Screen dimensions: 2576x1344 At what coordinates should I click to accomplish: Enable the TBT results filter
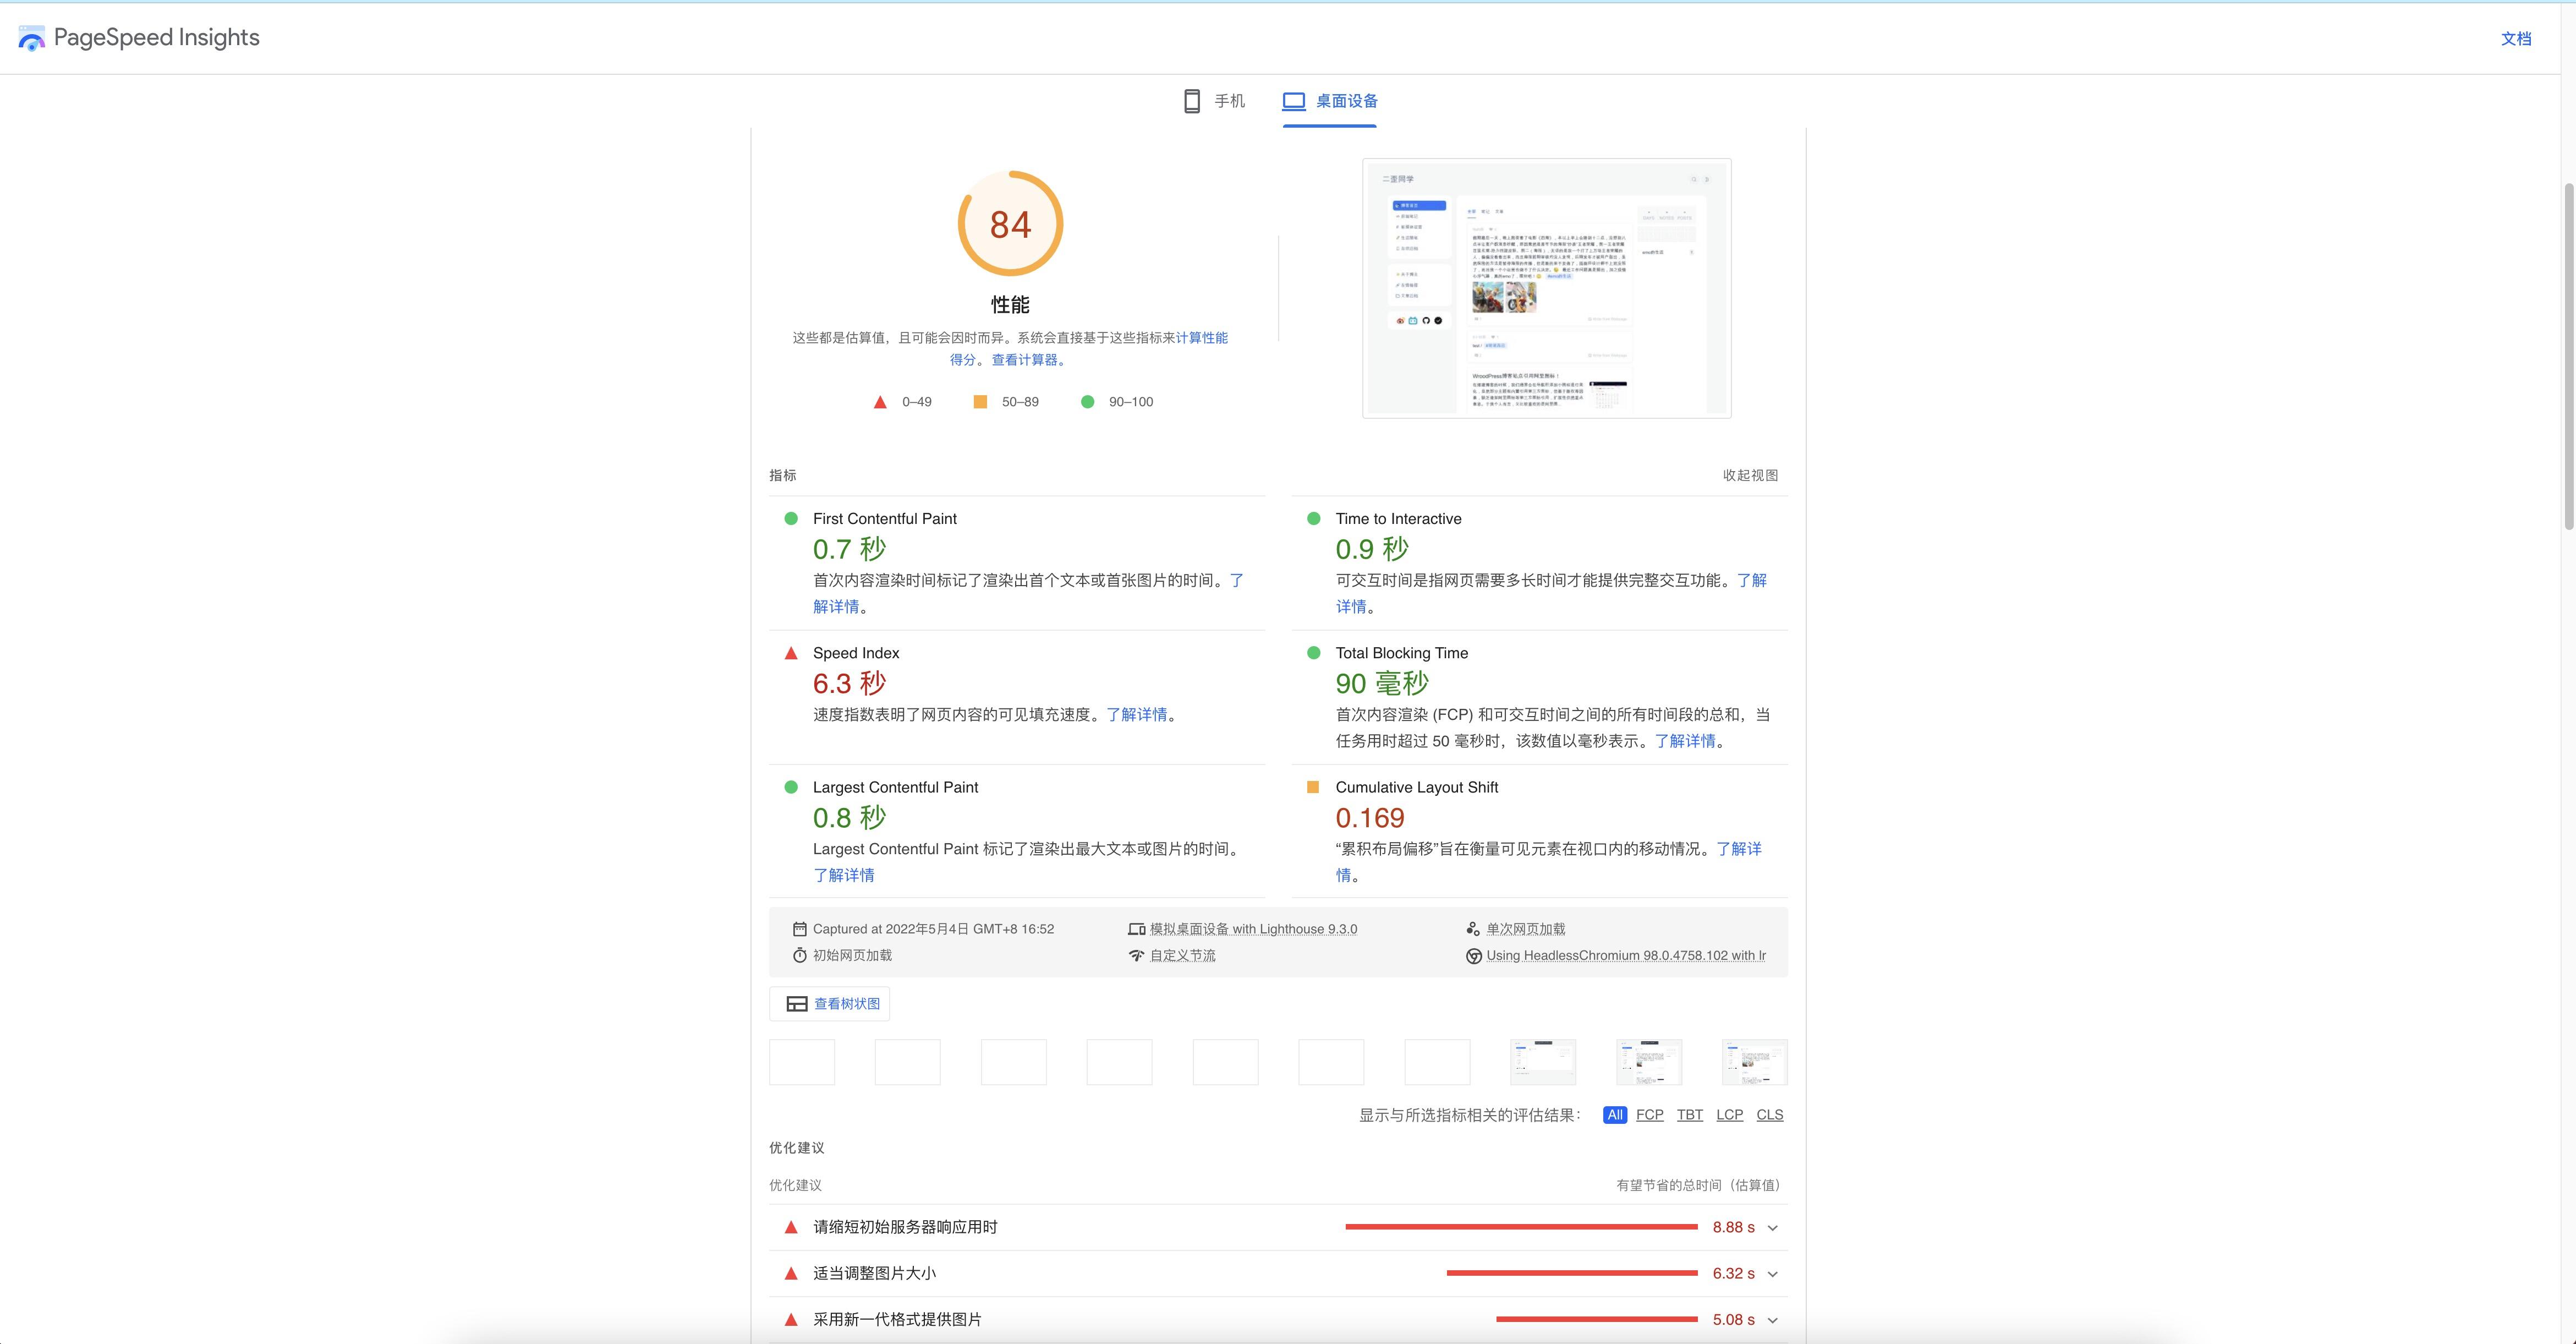1689,1114
